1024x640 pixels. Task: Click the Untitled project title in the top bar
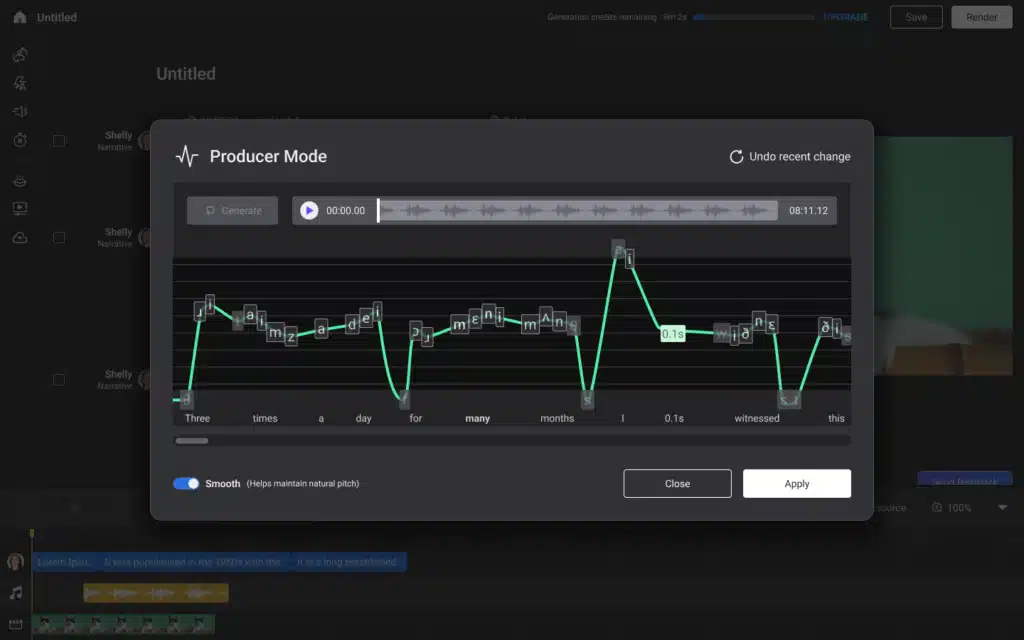click(x=55, y=16)
